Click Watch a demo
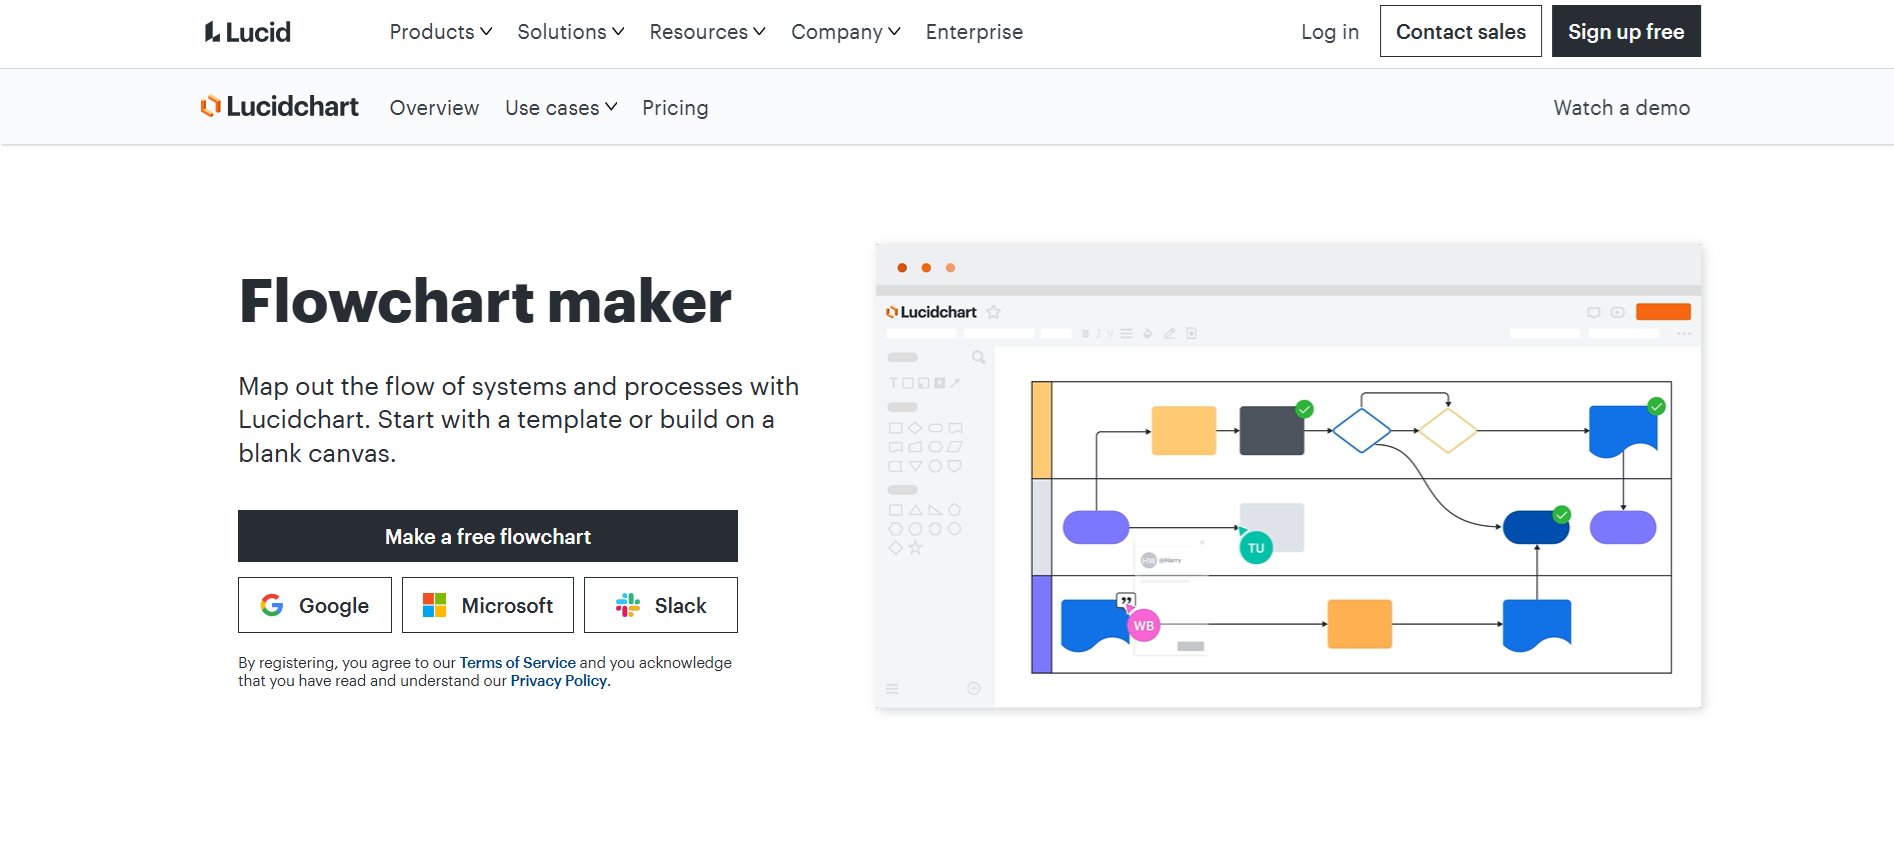The width and height of the screenshot is (1894, 857). coord(1621,108)
